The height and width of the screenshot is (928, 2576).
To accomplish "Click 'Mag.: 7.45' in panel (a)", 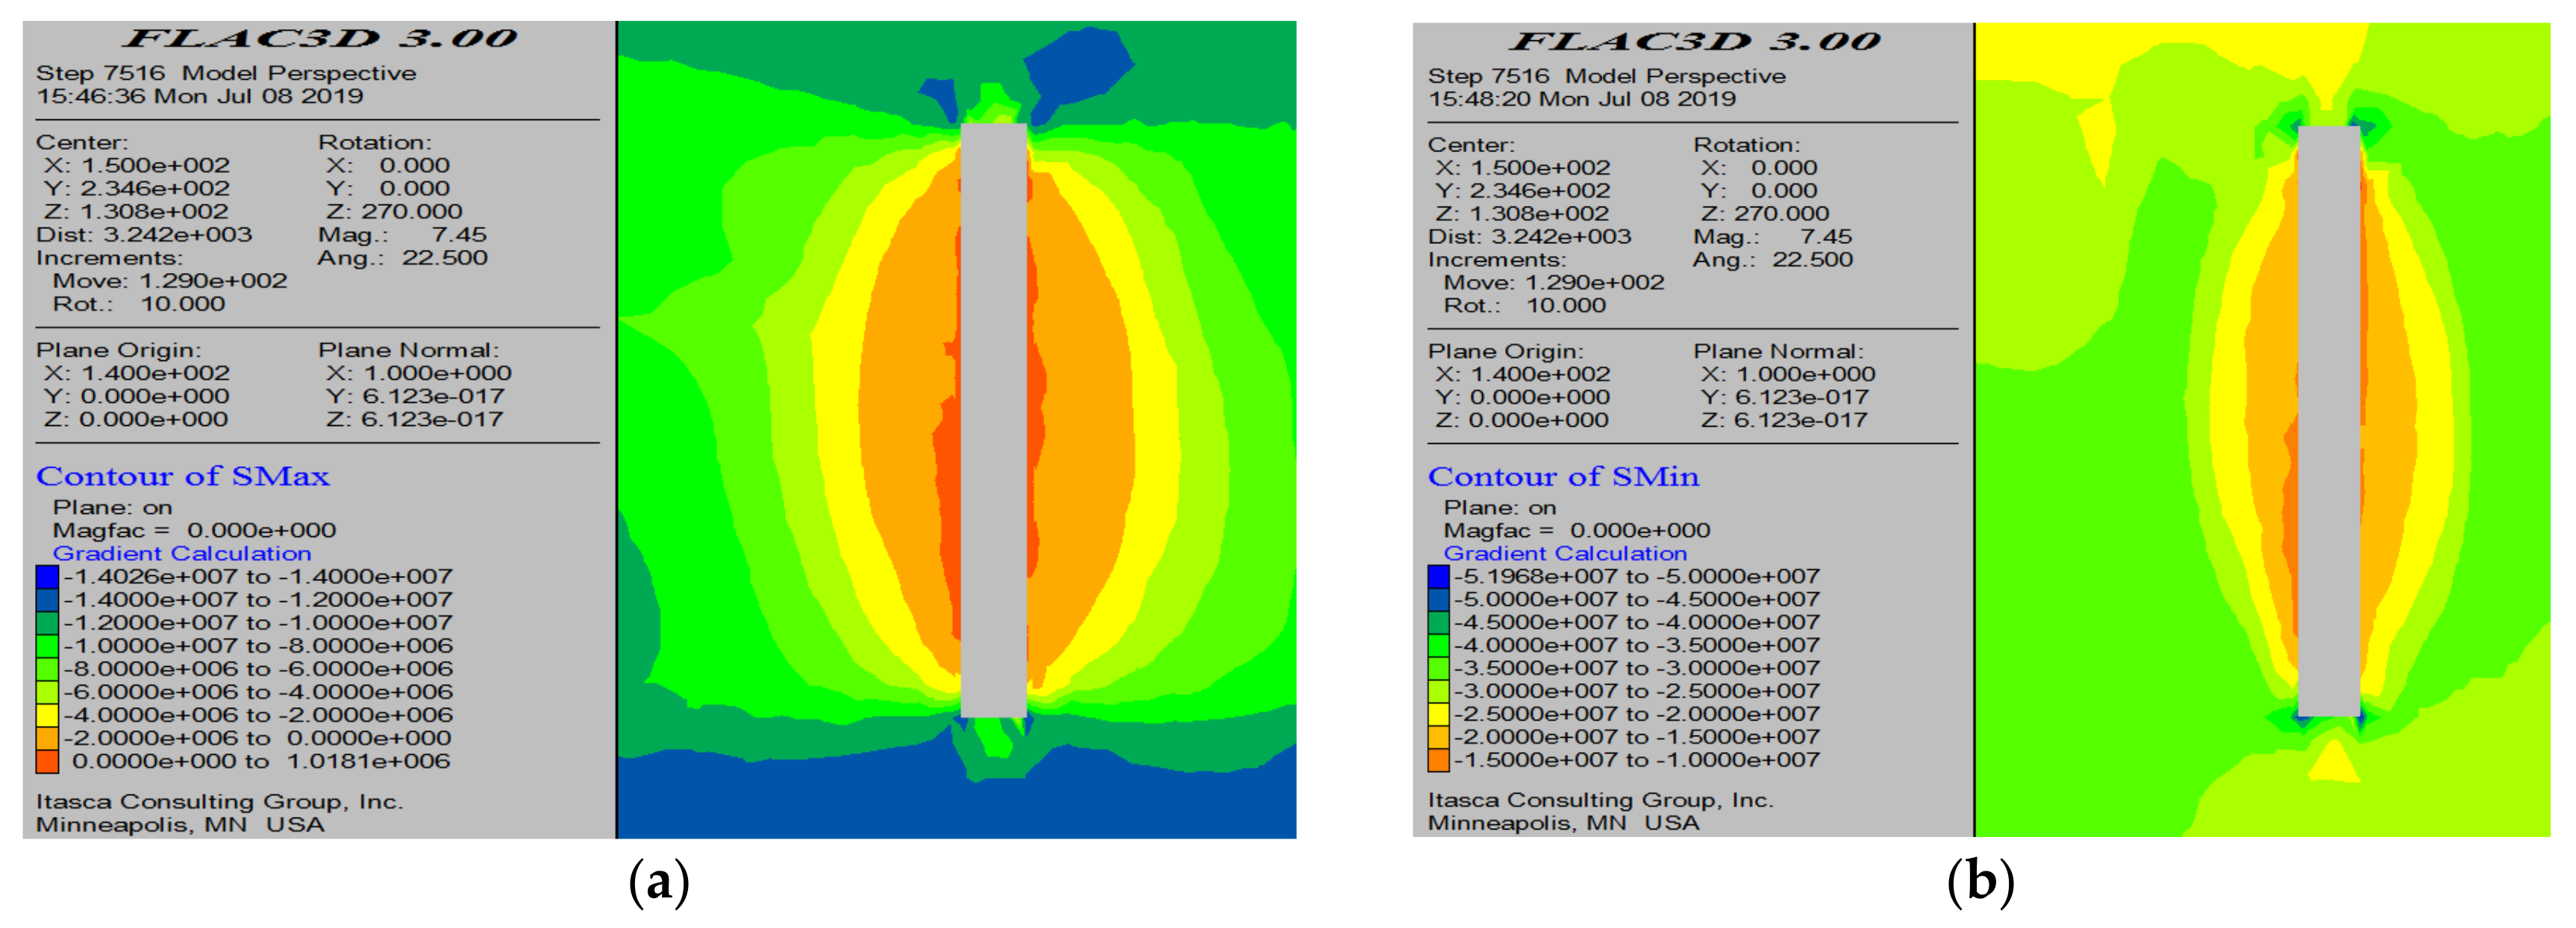I will (x=402, y=235).
